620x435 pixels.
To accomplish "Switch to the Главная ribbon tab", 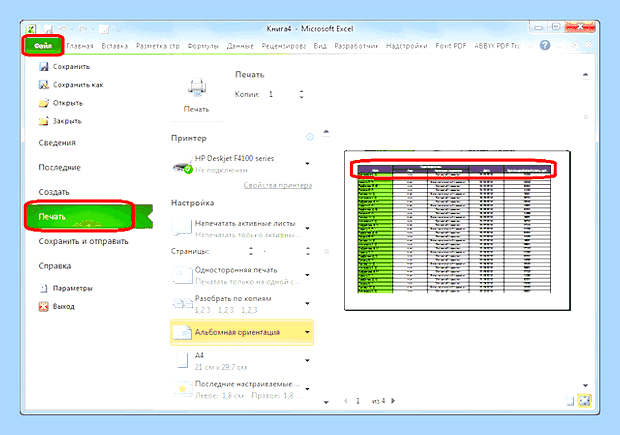I will coord(80,46).
